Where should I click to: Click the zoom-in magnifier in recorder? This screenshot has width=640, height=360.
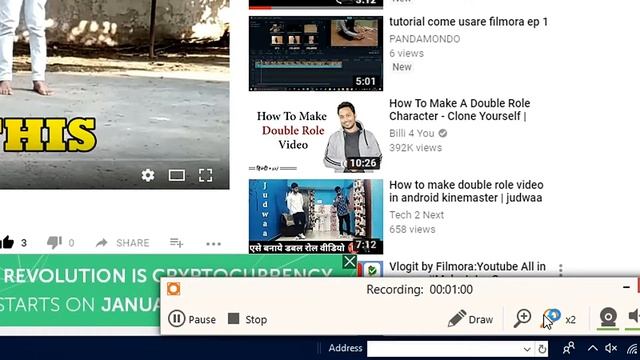(x=522, y=318)
